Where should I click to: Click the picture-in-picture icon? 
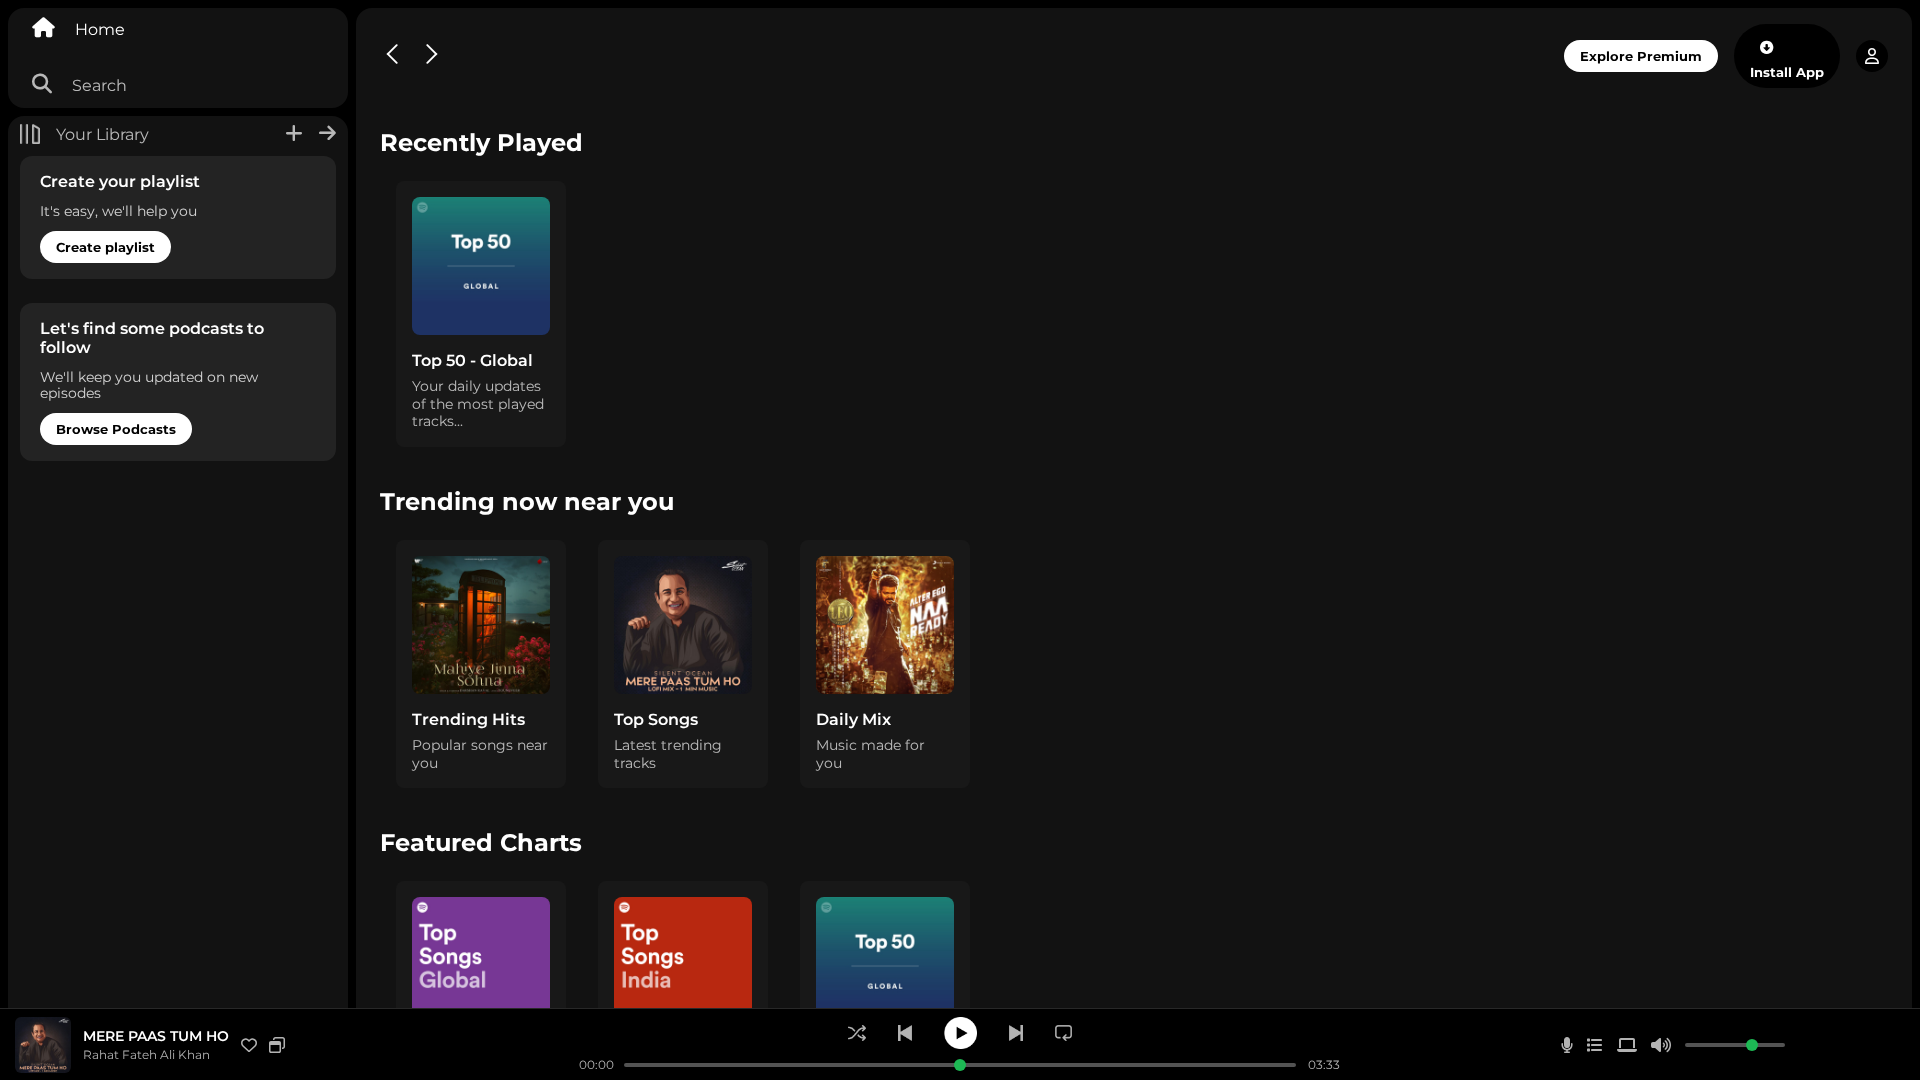click(x=277, y=1045)
